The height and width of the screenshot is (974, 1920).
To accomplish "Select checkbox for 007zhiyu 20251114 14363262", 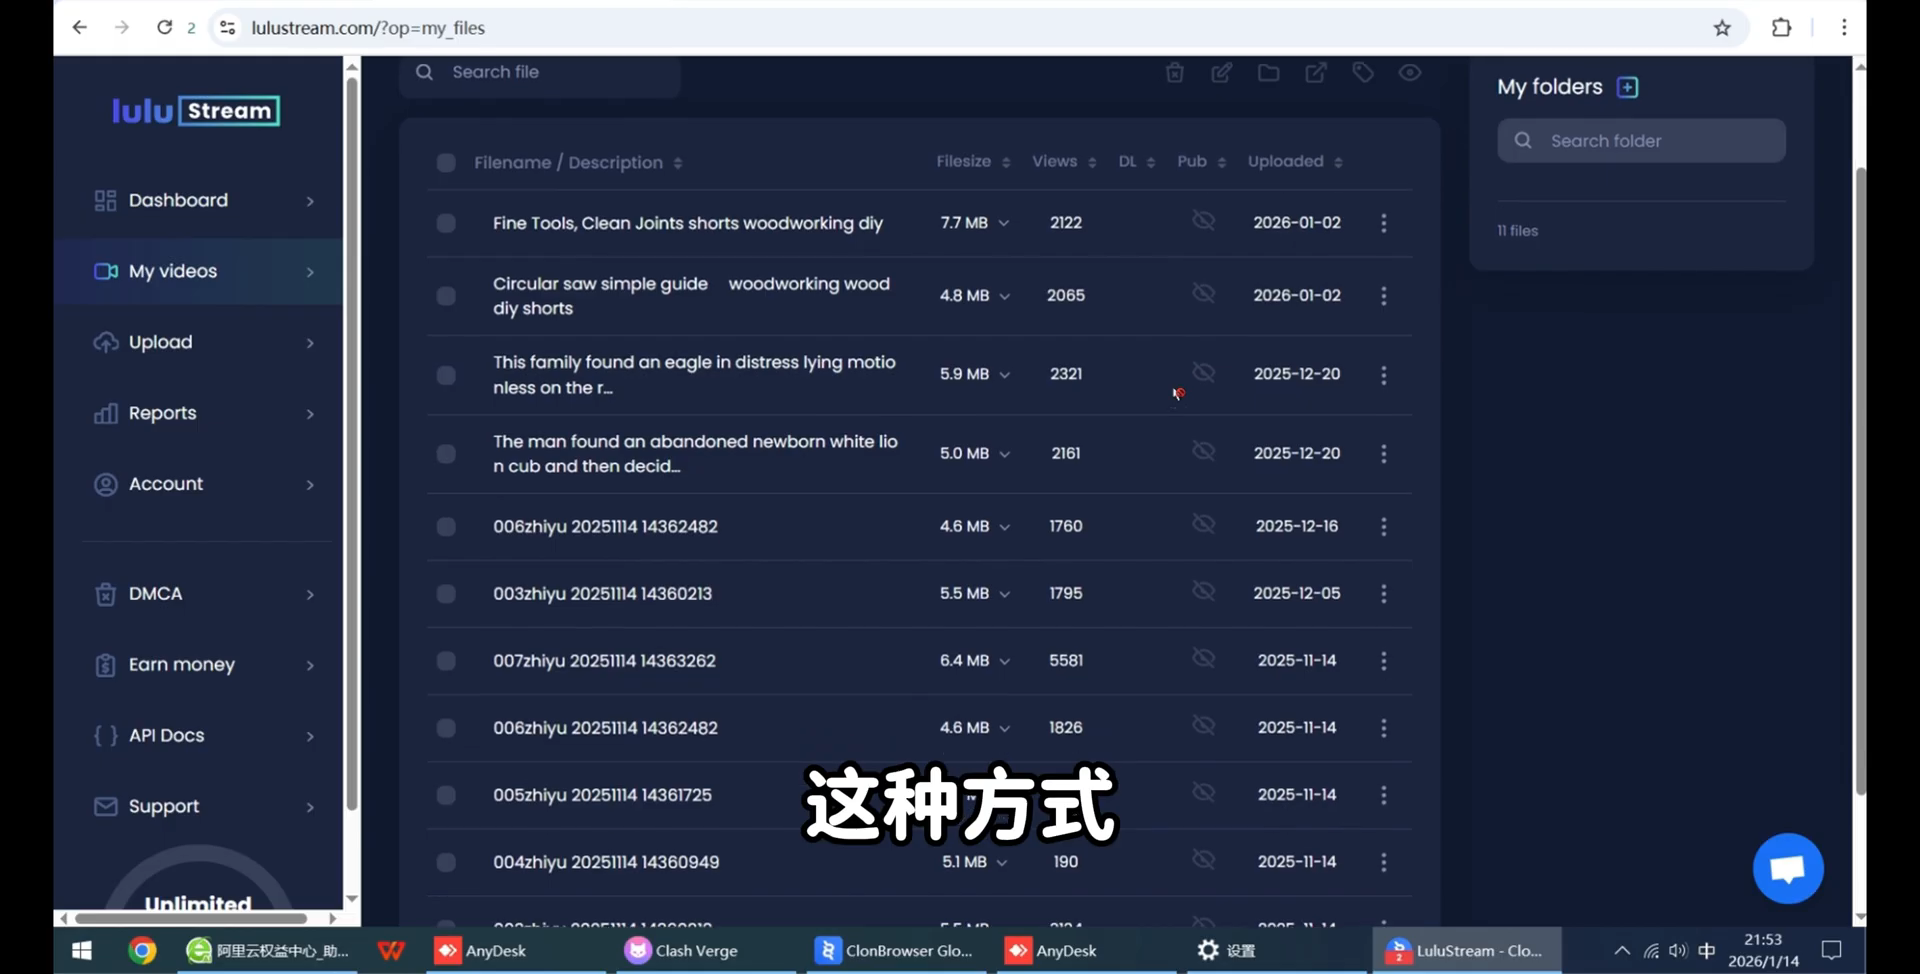I will 446,661.
